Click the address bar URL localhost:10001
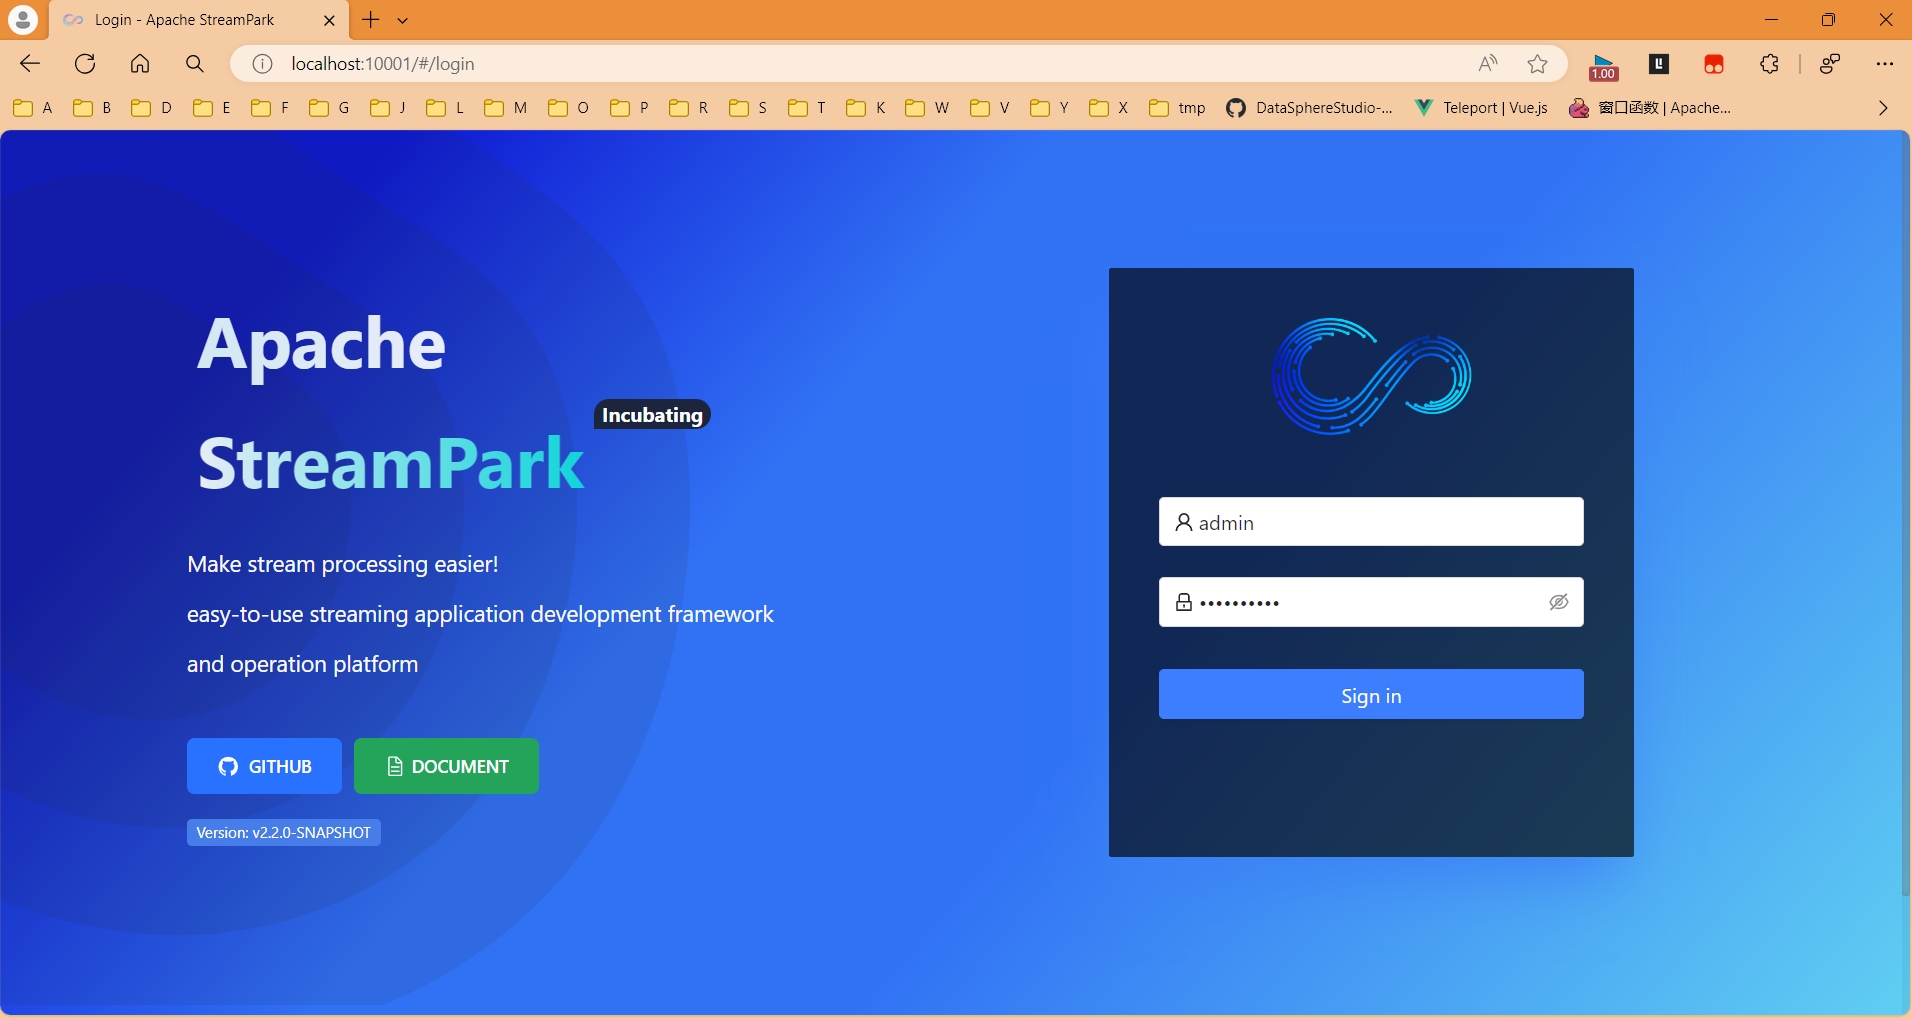The width and height of the screenshot is (1912, 1019). tap(383, 64)
